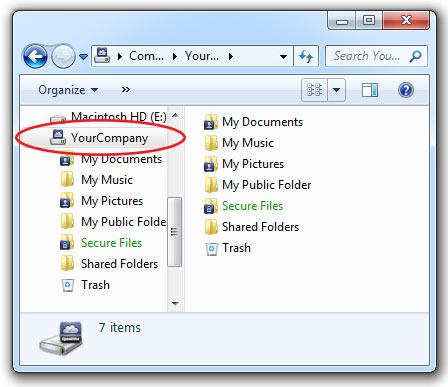Change the view with the views button
This screenshot has height=387, width=448.
point(314,90)
